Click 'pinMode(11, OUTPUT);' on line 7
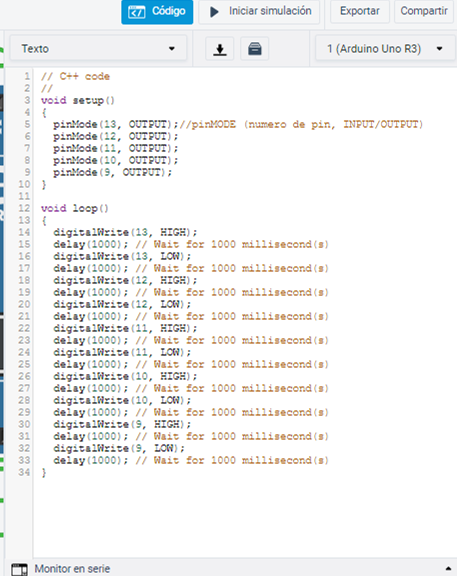Viewport: 457px width, 576px height. [x=116, y=148]
